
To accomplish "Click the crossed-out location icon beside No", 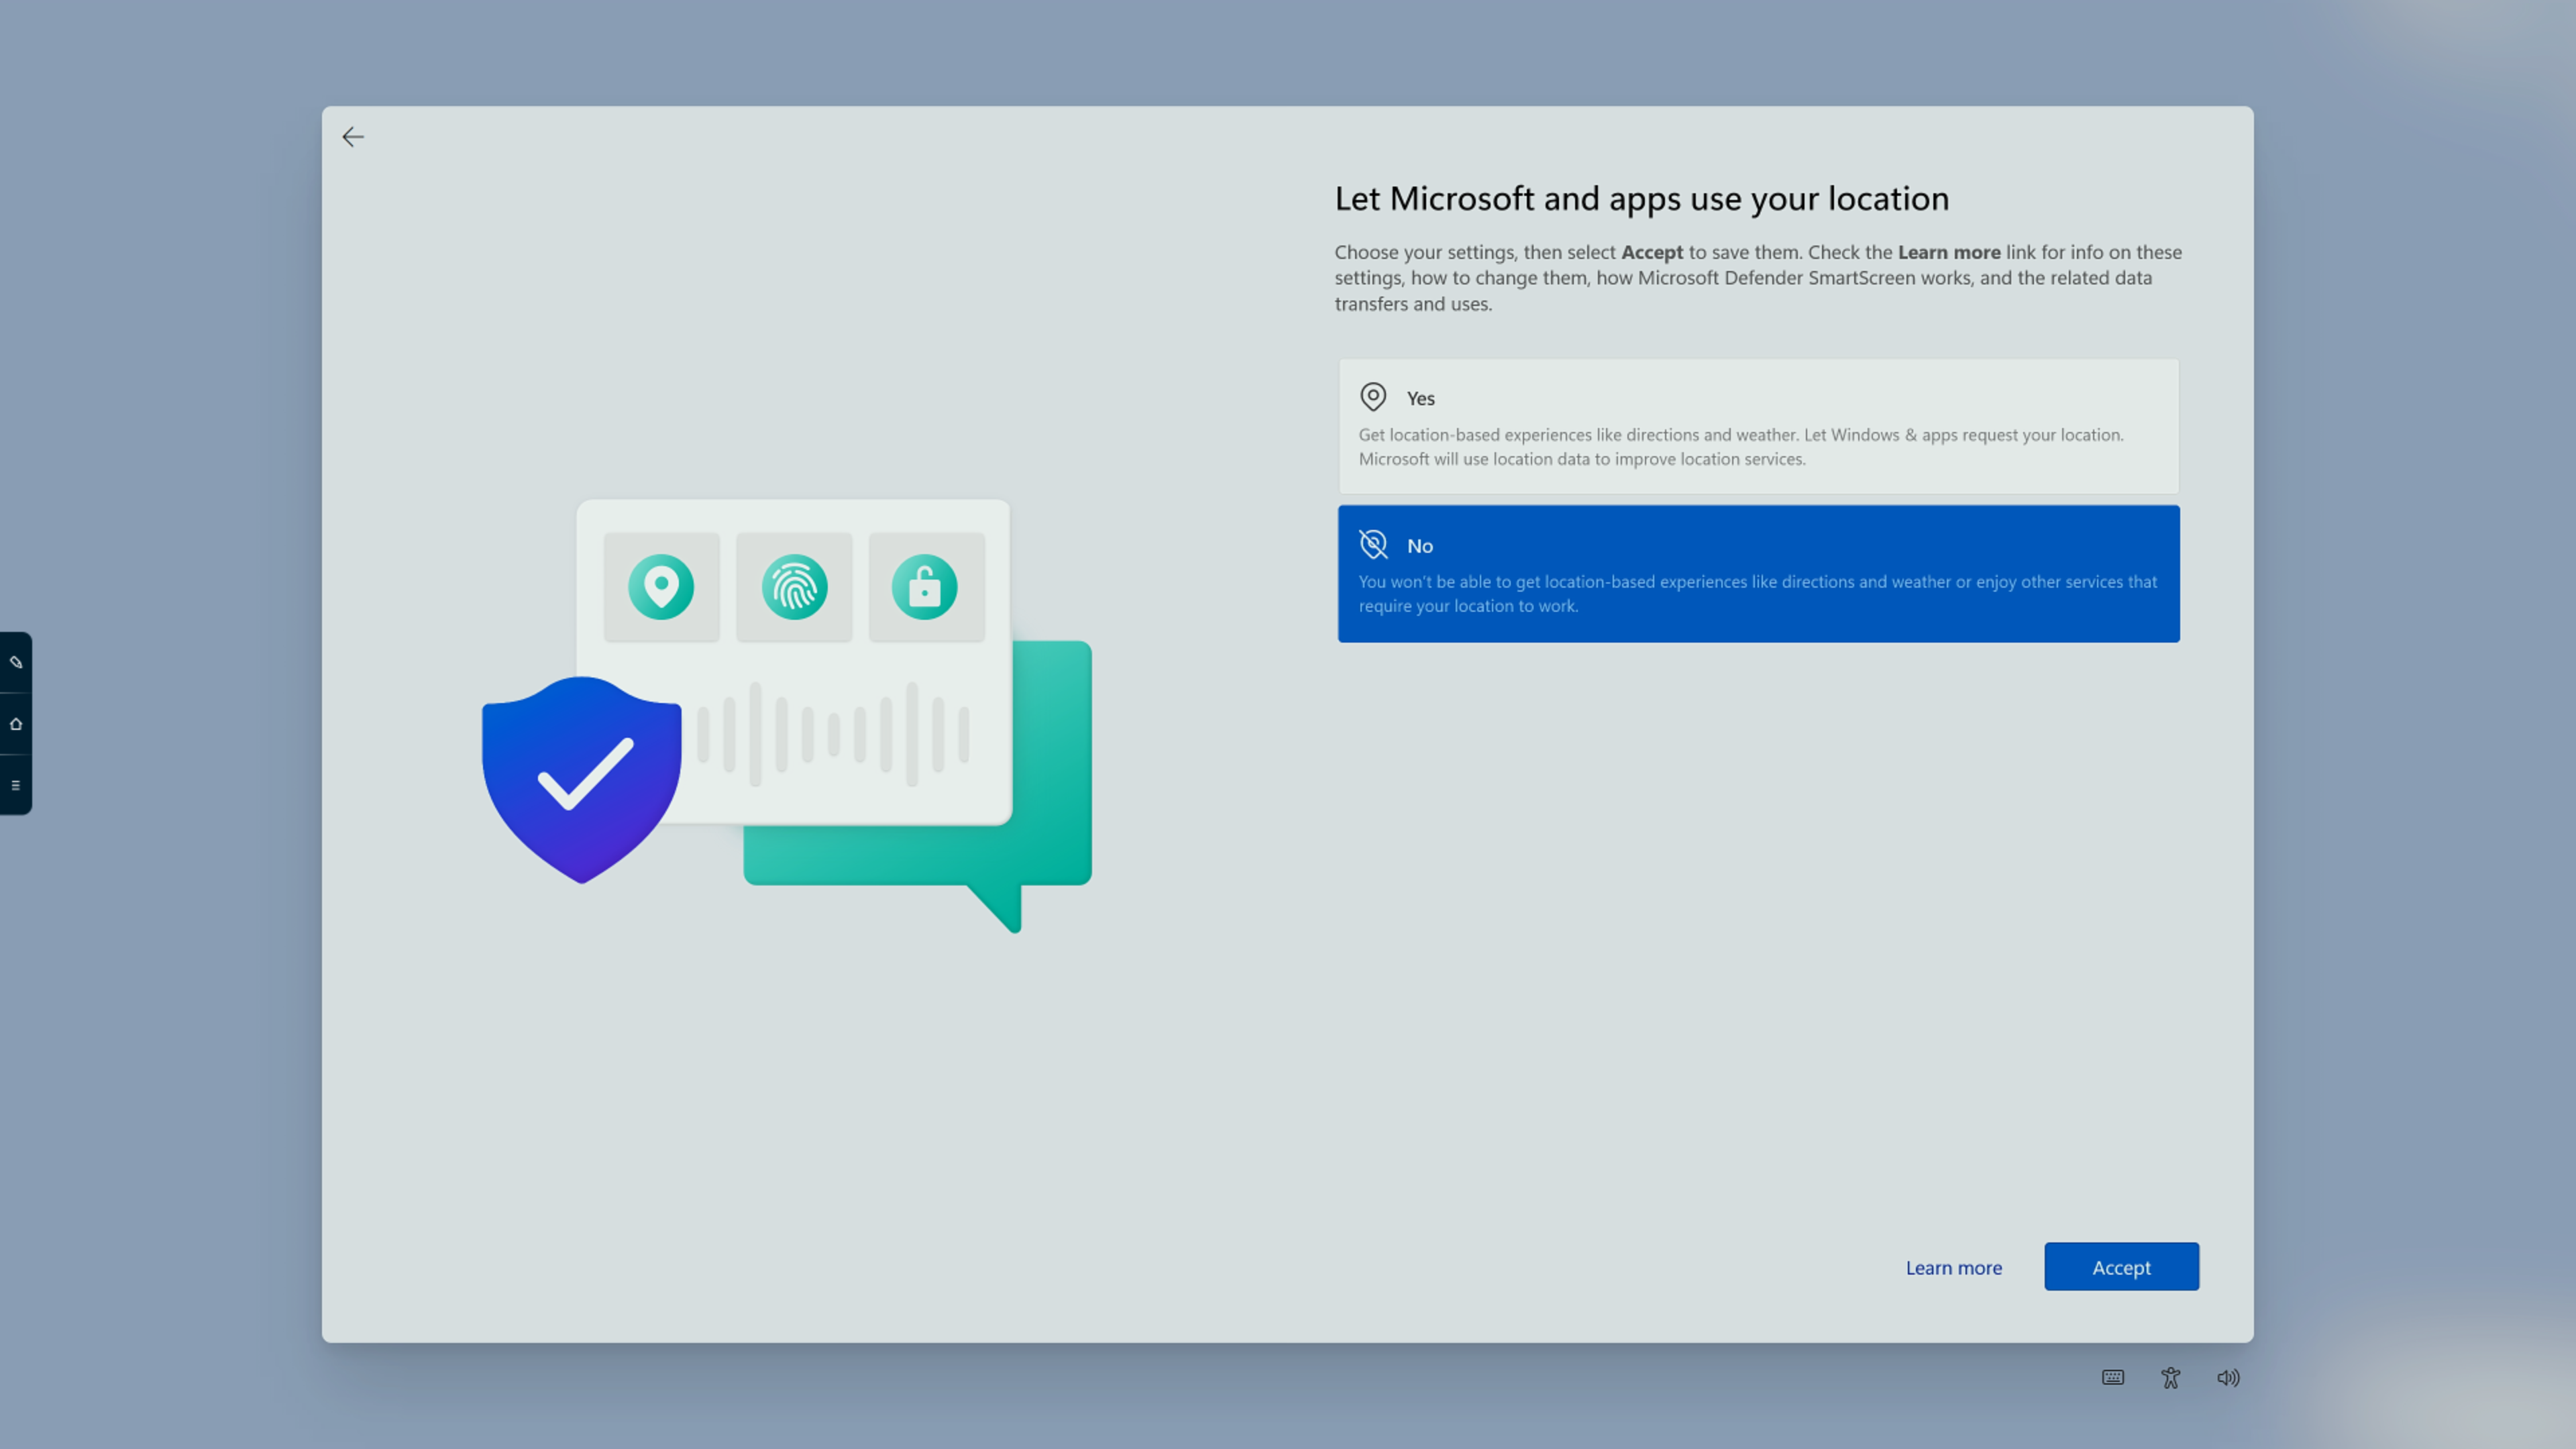I will click(x=1373, y=544).
